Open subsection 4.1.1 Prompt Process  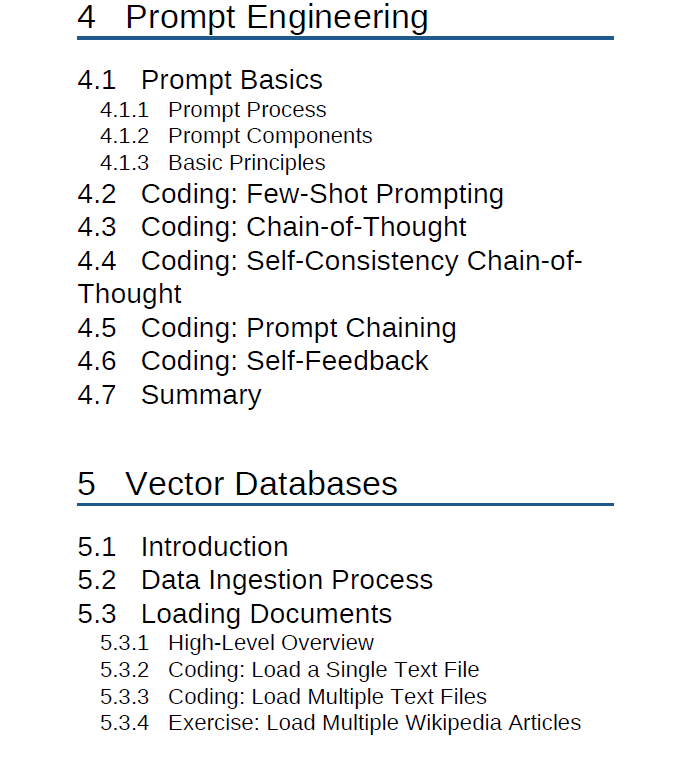pos(213,110)
